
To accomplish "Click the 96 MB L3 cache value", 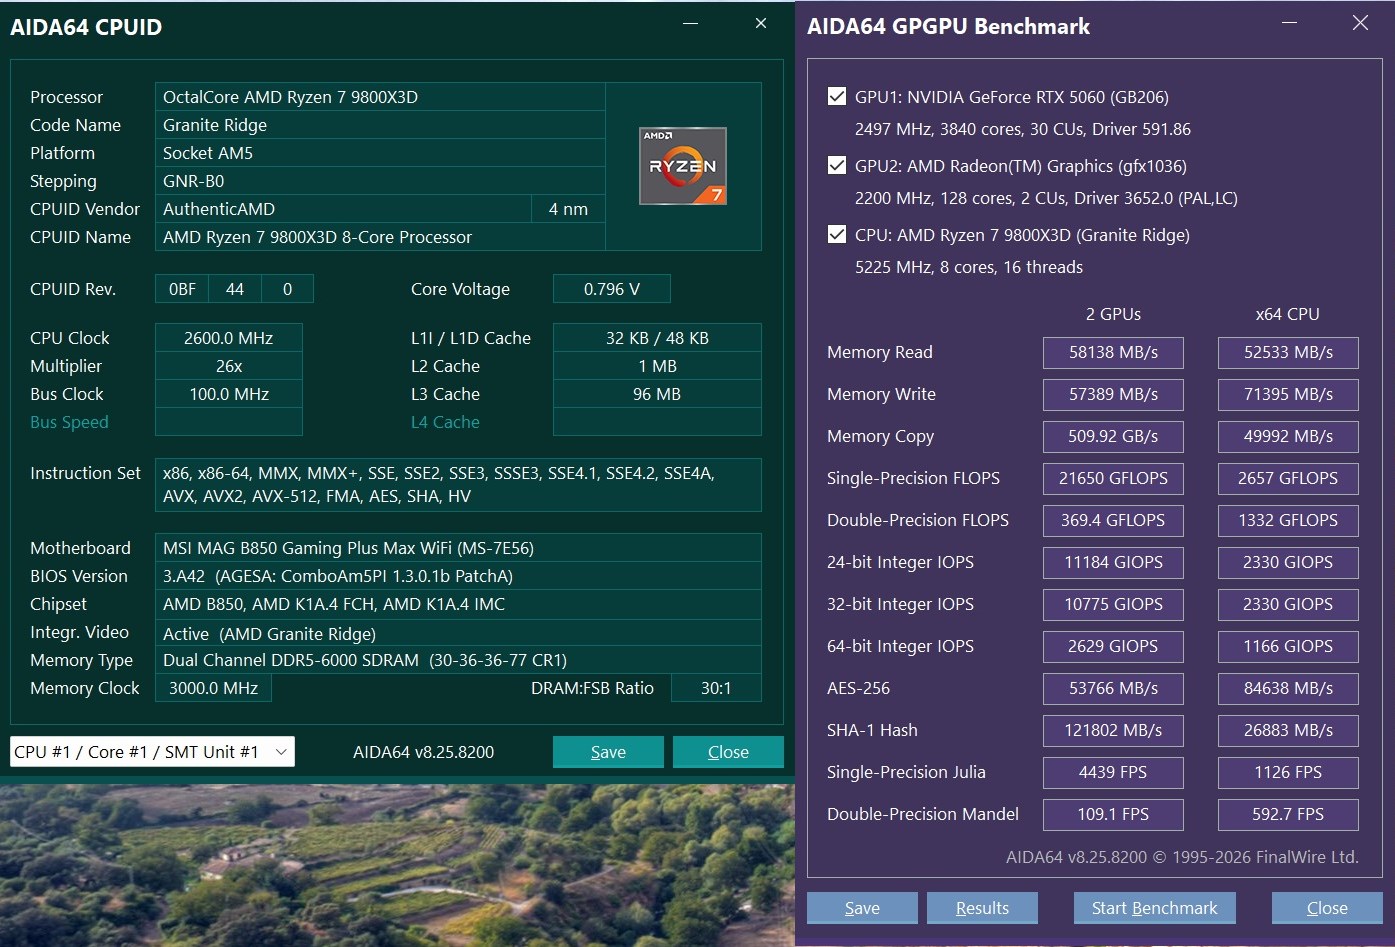I will [x=657, y=394].
